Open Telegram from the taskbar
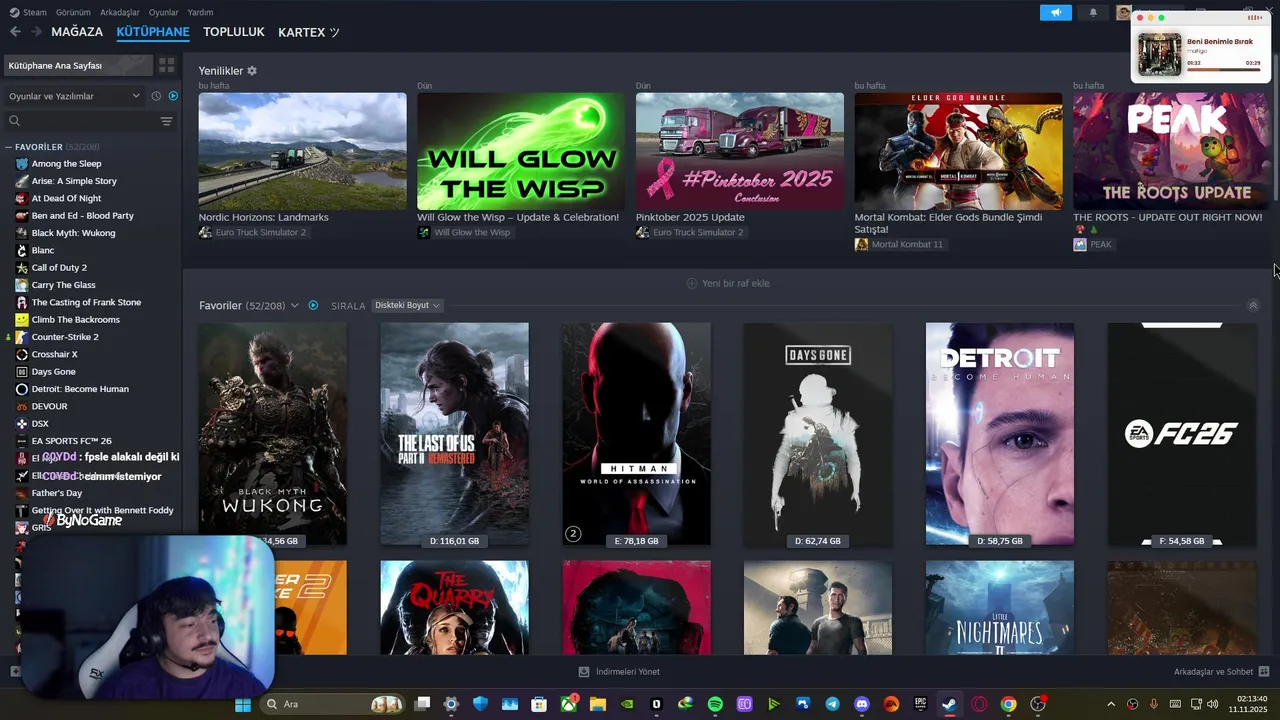Viewport: 1280px width, 720px height. tap(832, 704)
